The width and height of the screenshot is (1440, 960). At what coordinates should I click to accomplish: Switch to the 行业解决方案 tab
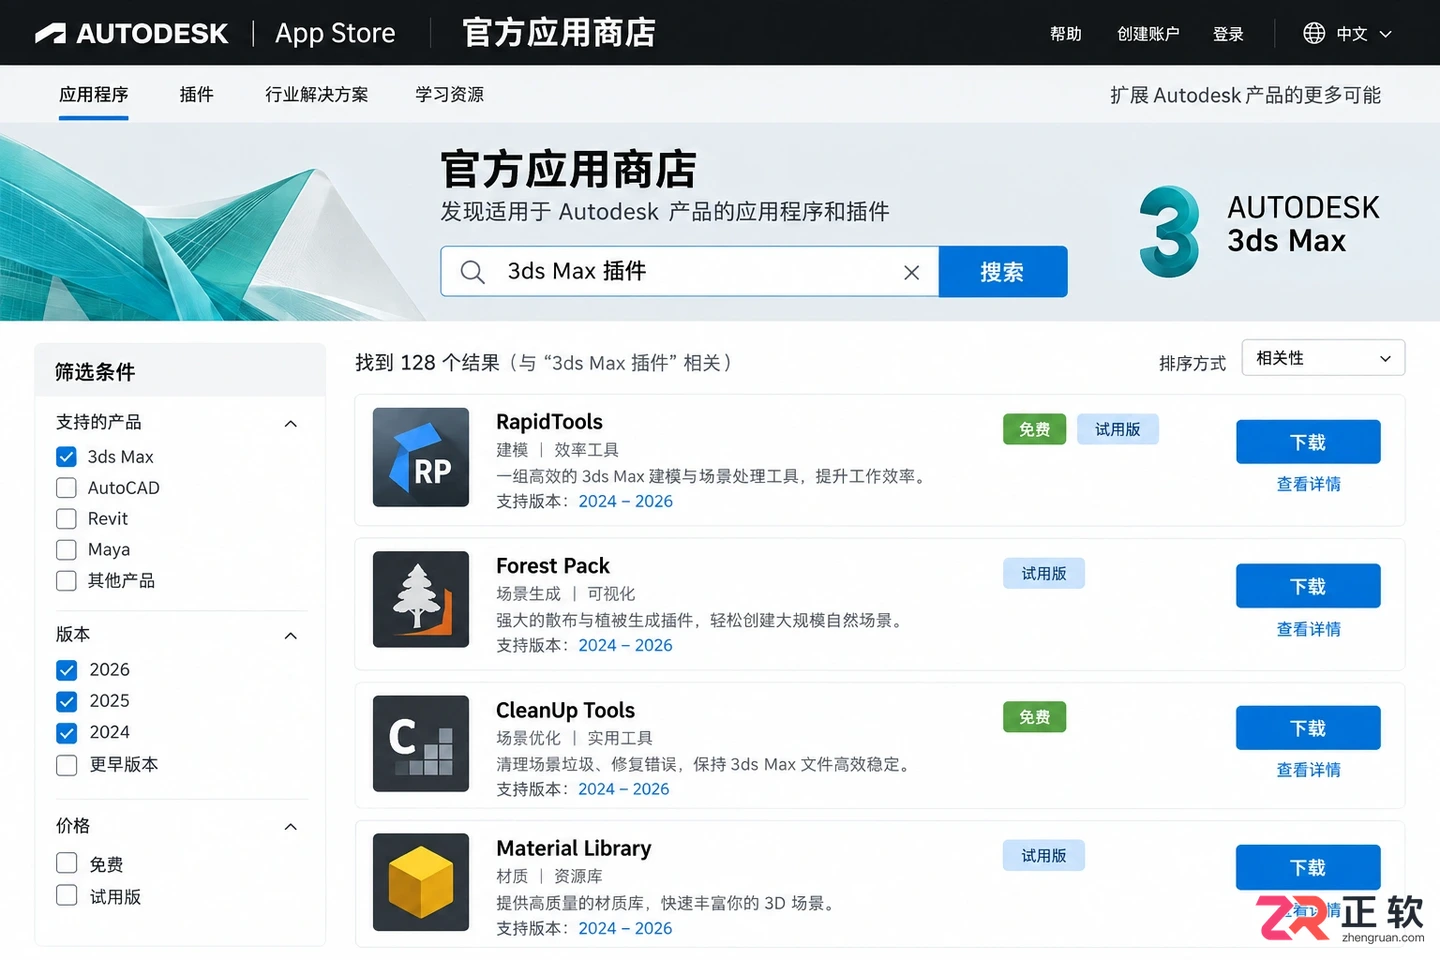tap(317, 95)
